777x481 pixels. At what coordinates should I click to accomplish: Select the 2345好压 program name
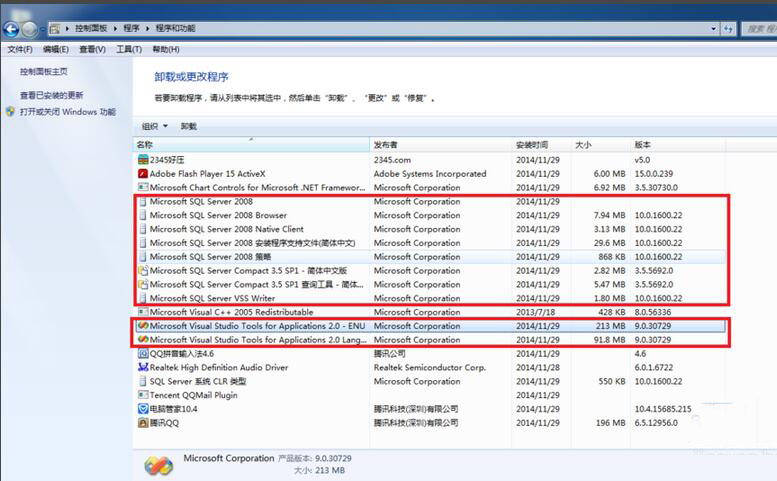pos(167,160)
